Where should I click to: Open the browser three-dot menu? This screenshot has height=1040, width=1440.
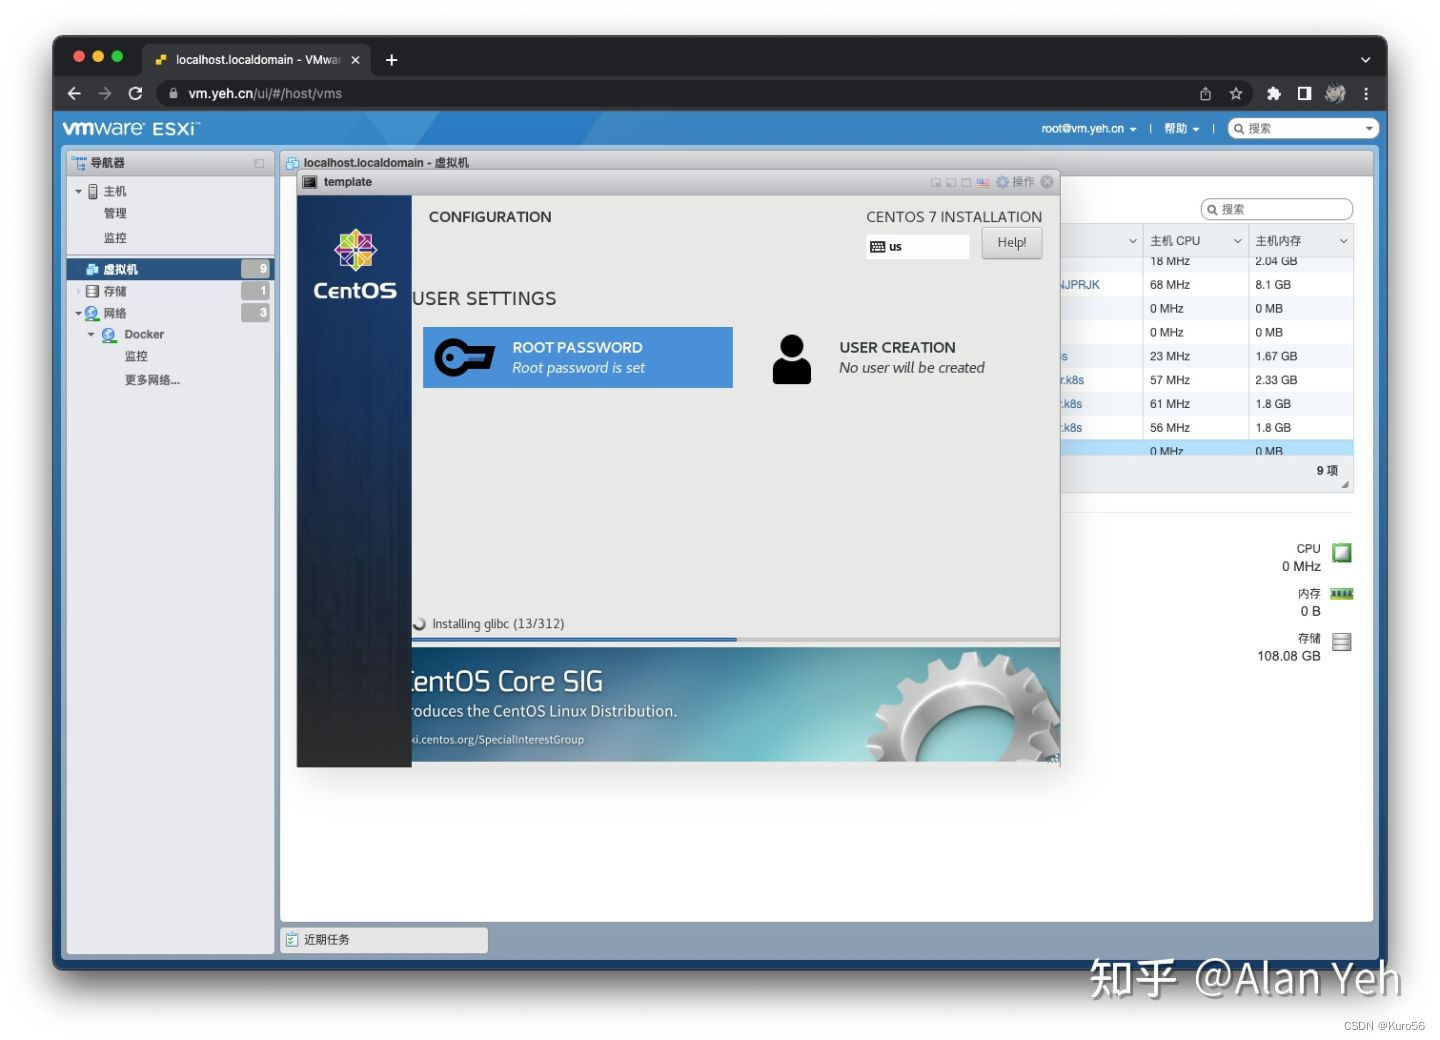1366,93
